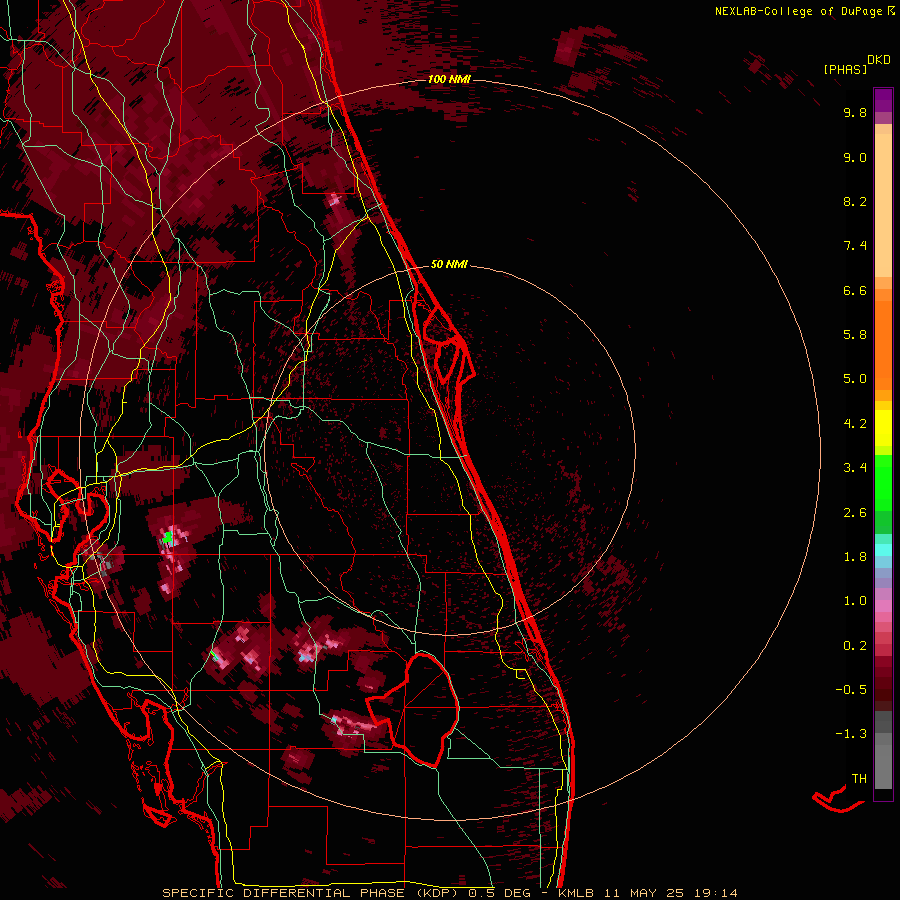Click the bright green high-KDP storm core pixel
900x900 pixels.
(168, 538)
